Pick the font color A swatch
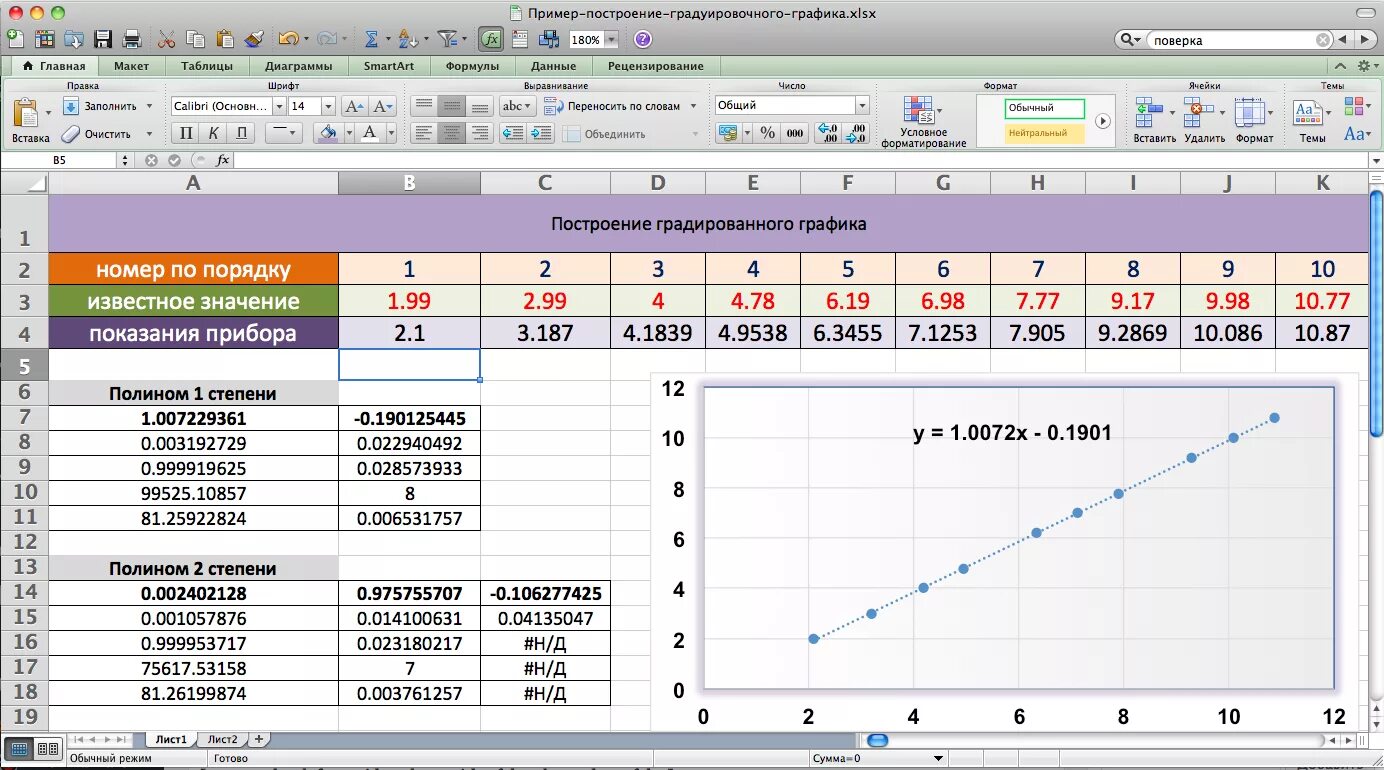1384x770 pixels. pyautogui.click(x=370, y=133)
